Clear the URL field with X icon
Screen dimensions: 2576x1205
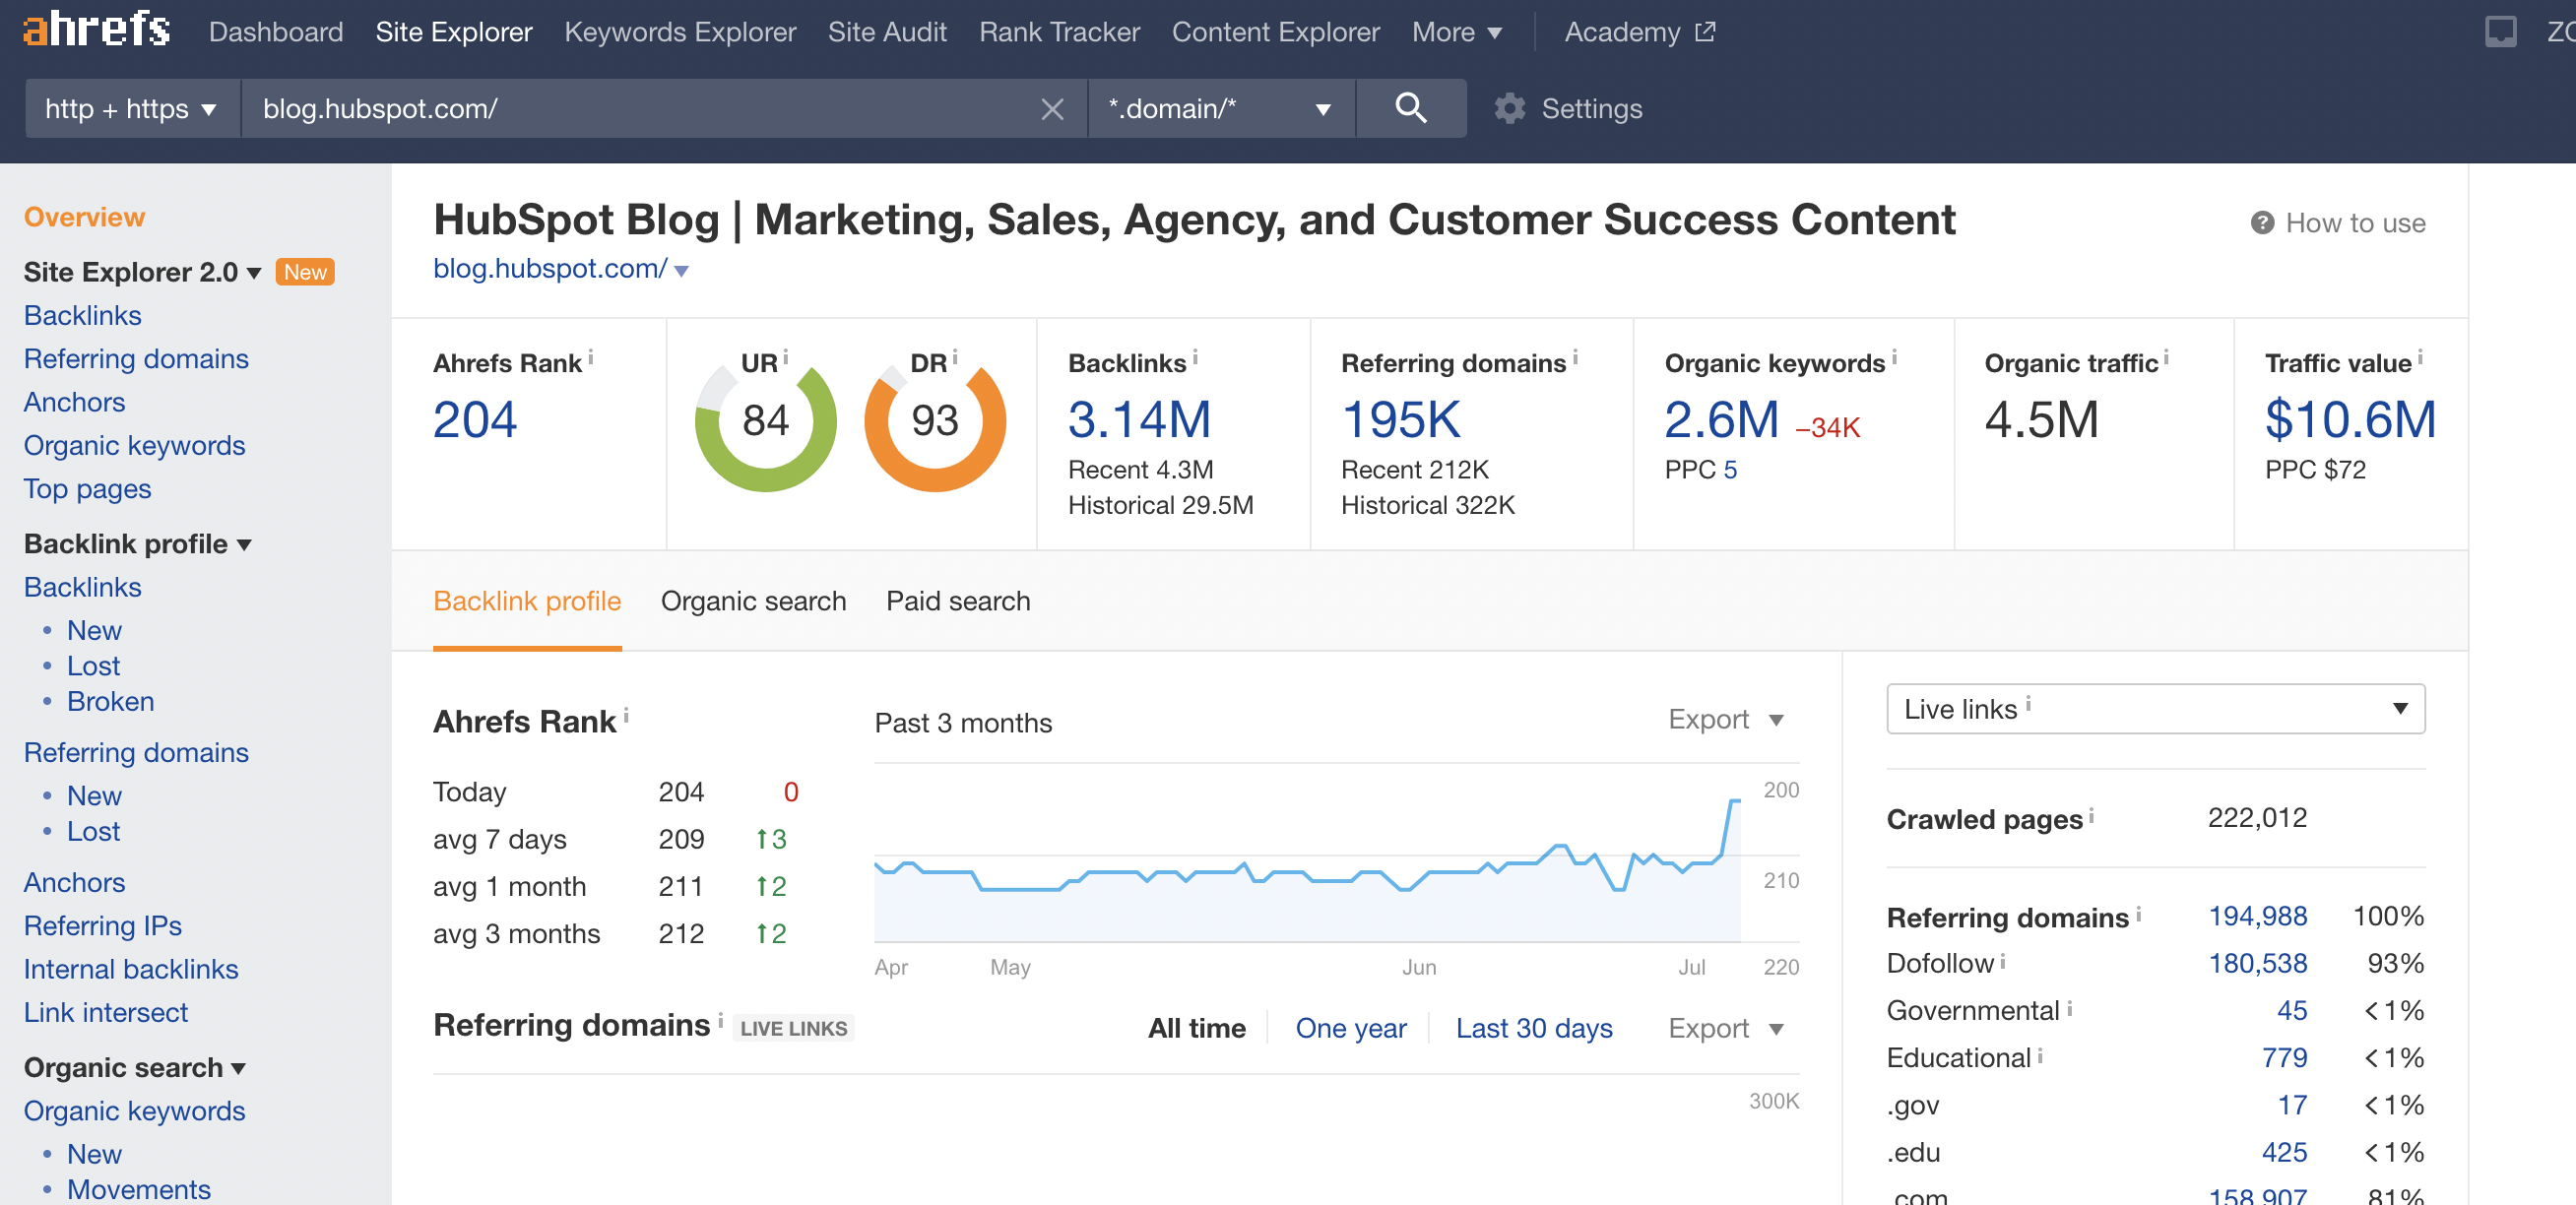[1051, 108]
